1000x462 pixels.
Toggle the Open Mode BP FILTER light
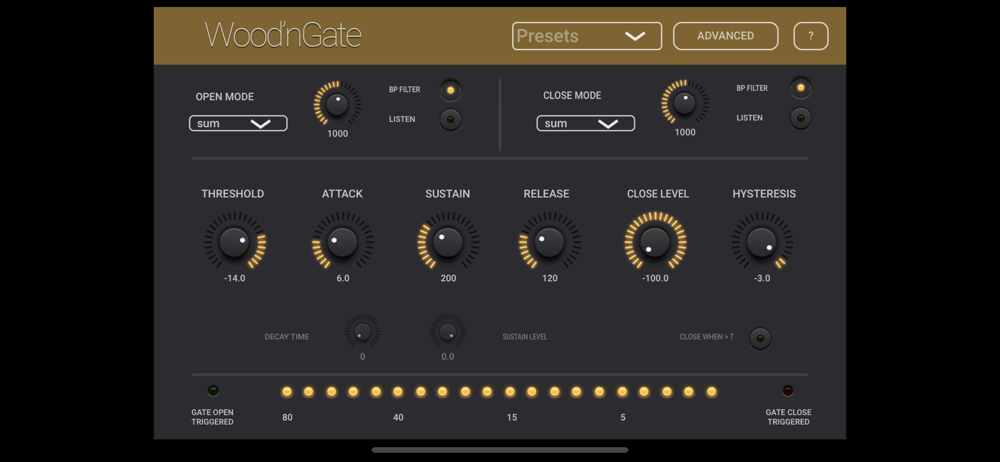coord(450,90)
